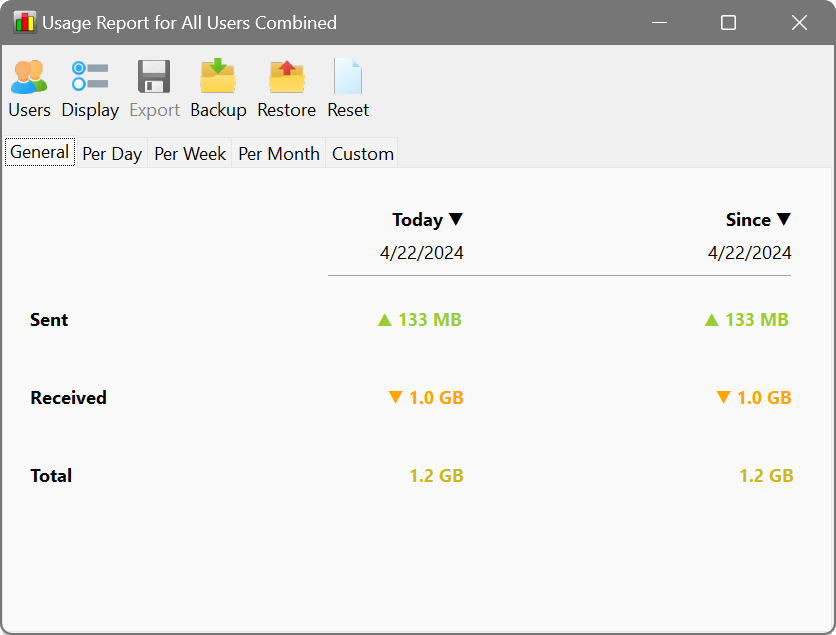Reset usage data with Reset icon
This screenshot has height=635, width=836.
pyautogui.click(x=348, y=78)
